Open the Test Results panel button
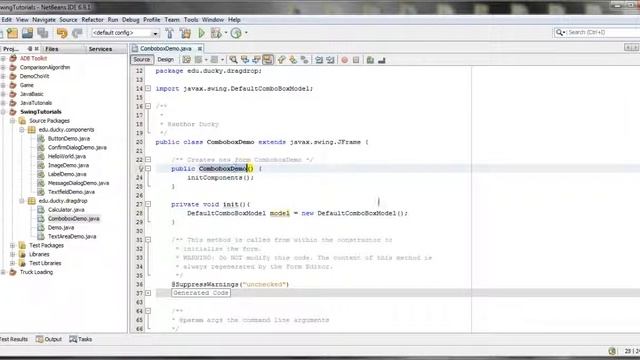Image resolution: width=640 pixels, height=360 pixels. 13,339
